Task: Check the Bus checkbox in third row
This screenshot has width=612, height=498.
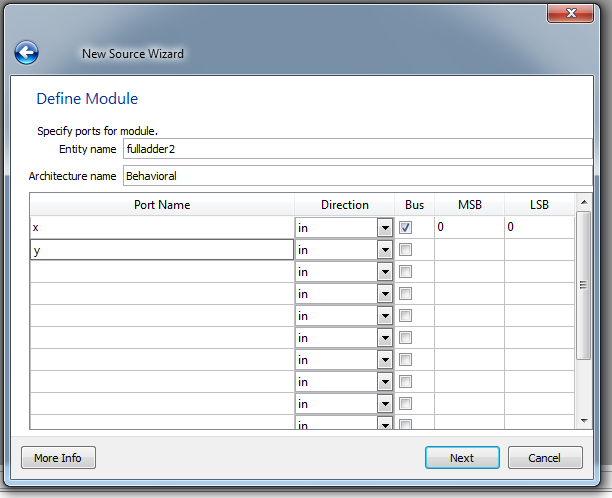Action: [406, 272]
